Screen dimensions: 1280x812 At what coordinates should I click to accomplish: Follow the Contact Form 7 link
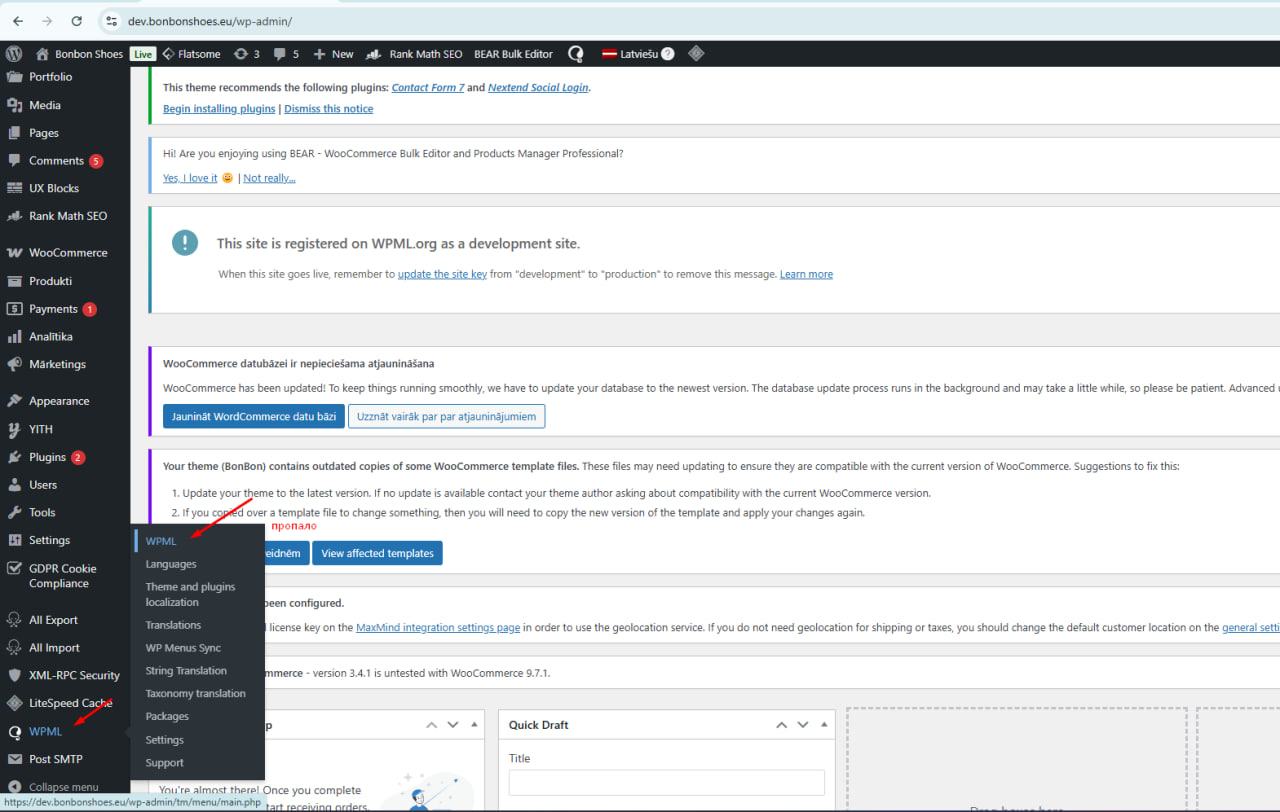(x=428, y=88)
